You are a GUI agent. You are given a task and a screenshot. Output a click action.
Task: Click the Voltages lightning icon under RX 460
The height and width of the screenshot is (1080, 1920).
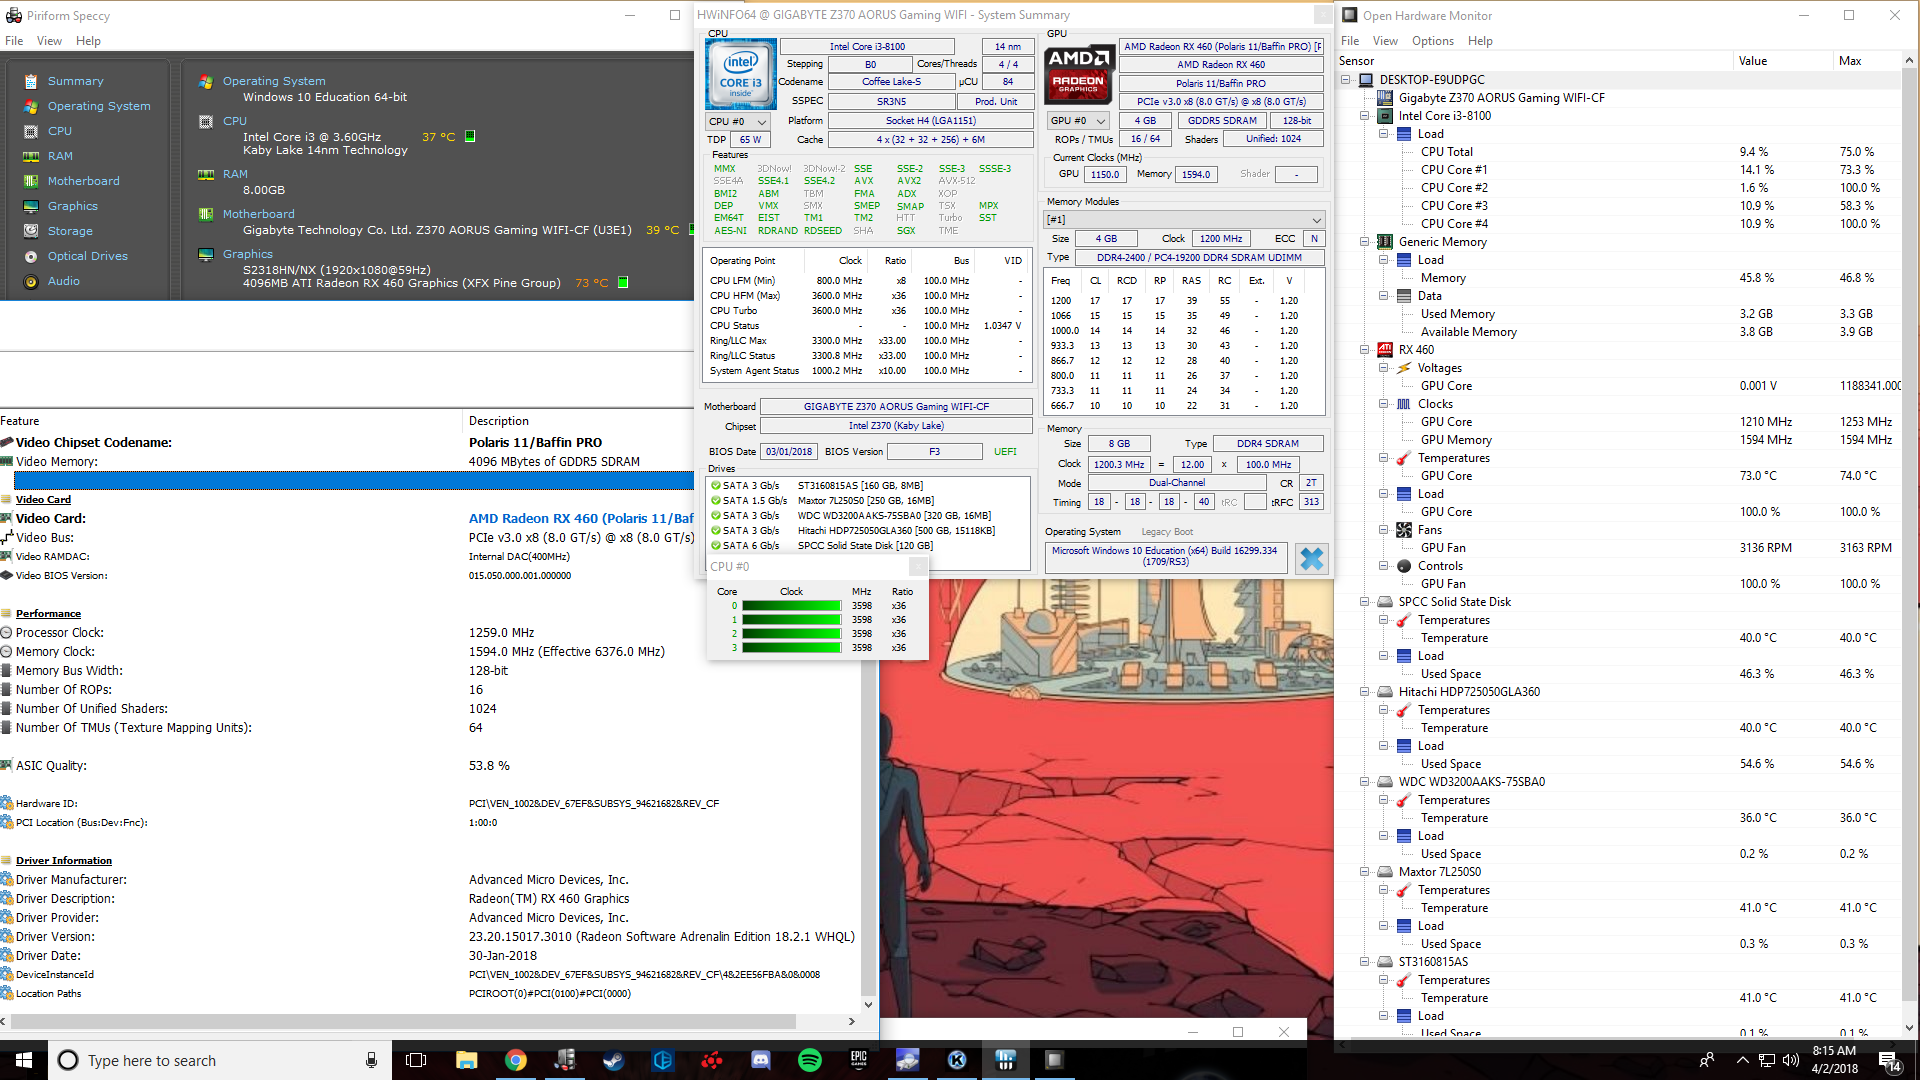1404,368
